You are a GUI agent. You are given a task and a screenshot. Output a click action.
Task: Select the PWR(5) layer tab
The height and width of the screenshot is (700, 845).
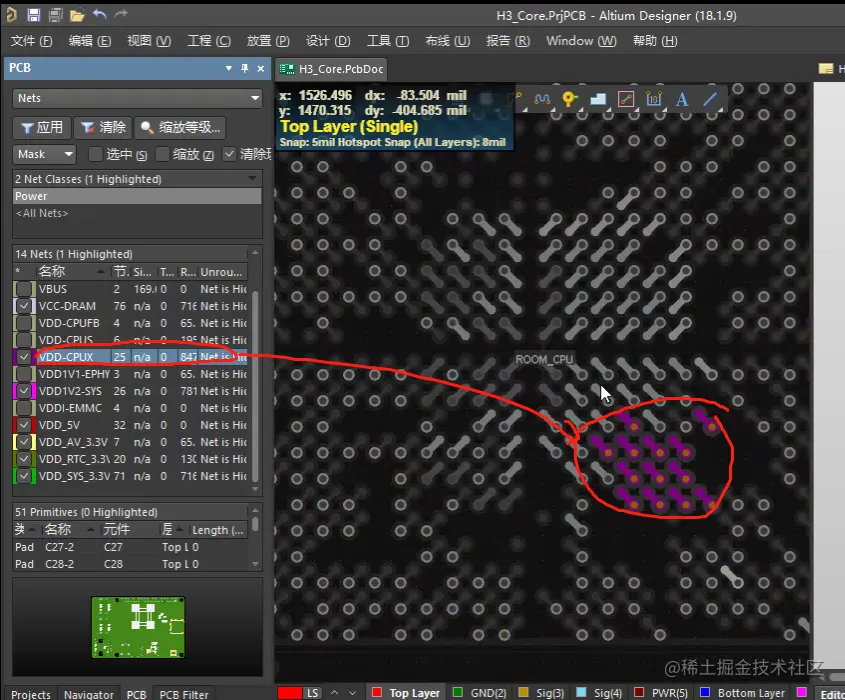(662, 693)
